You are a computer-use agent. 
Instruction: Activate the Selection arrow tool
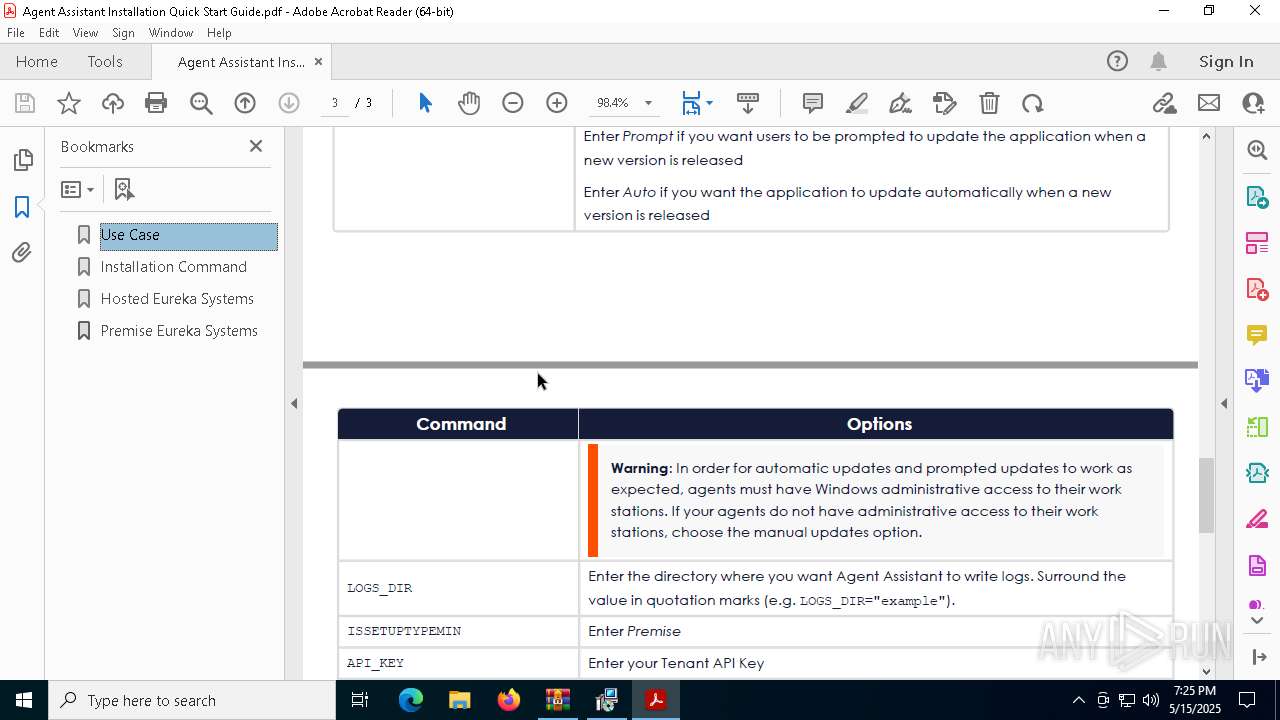tap(425, 103)
